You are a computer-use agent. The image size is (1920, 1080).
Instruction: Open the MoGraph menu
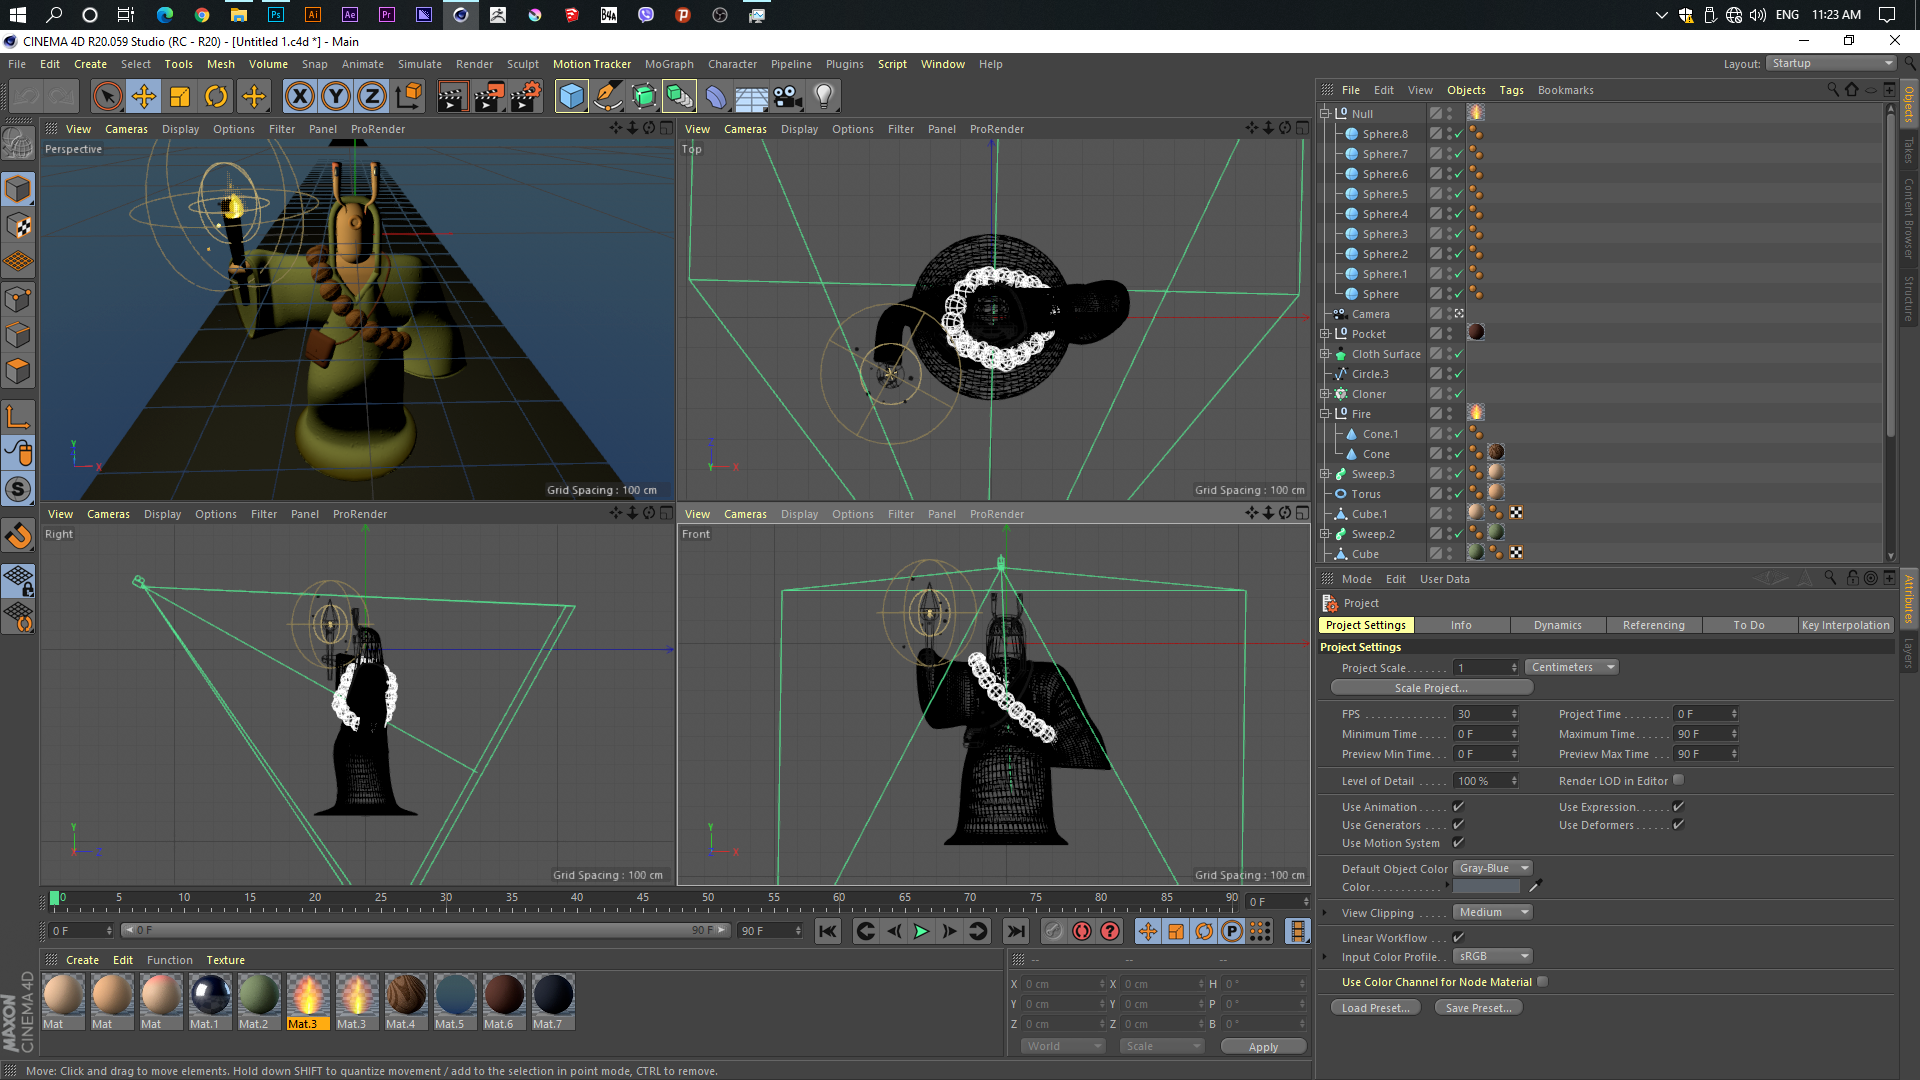668,64
